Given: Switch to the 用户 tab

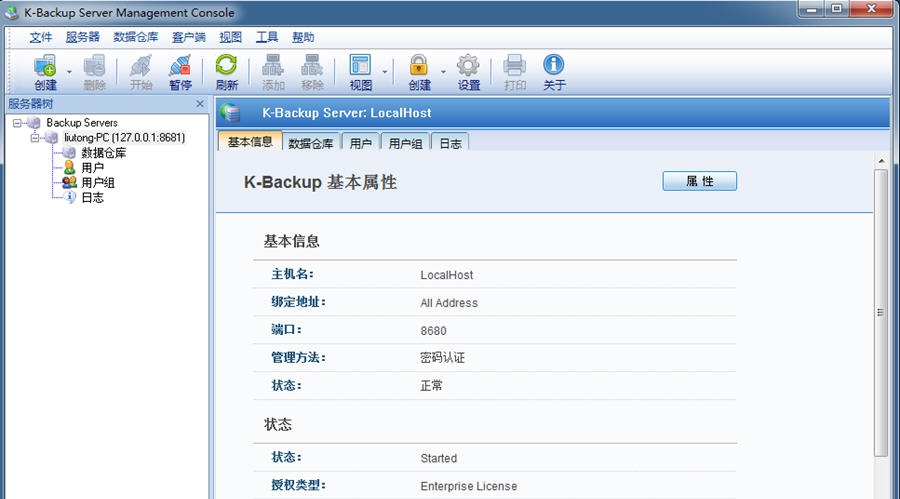Looking at the screenshot, I should [360, 143].
